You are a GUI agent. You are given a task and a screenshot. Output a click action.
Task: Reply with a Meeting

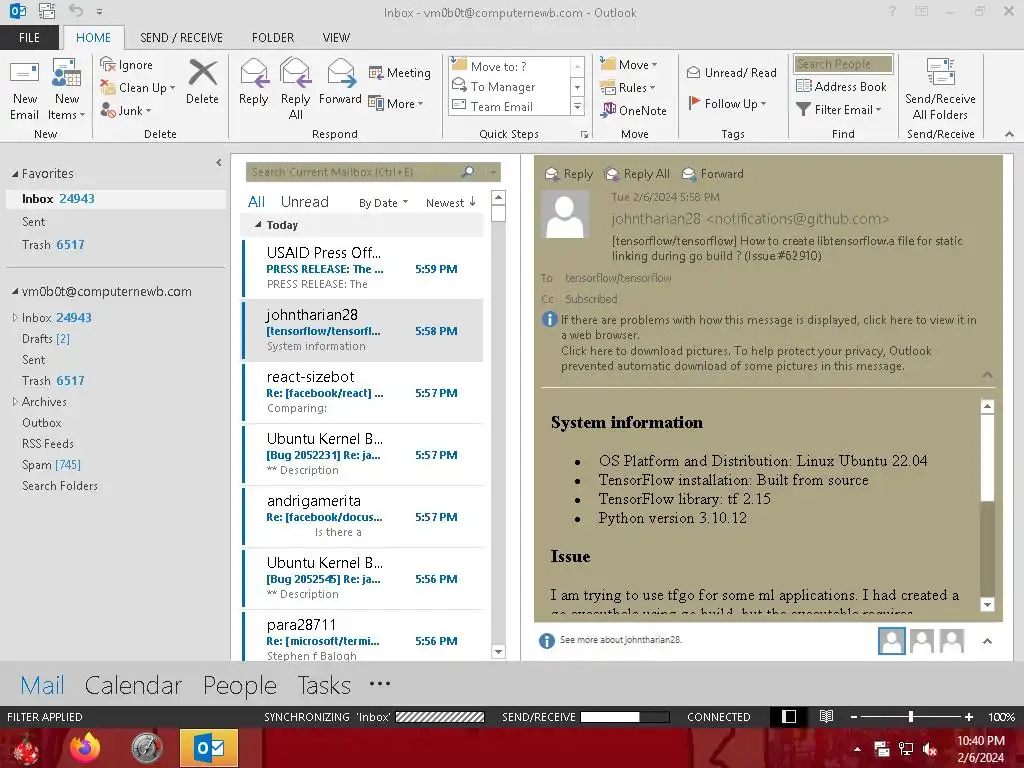click(x=400, y=72)
